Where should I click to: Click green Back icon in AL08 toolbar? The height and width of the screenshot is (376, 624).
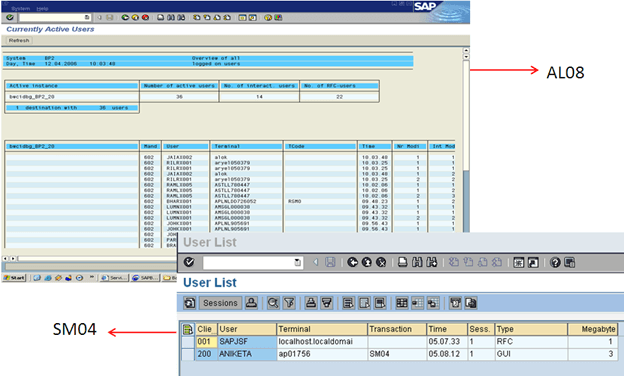point(125,18)
